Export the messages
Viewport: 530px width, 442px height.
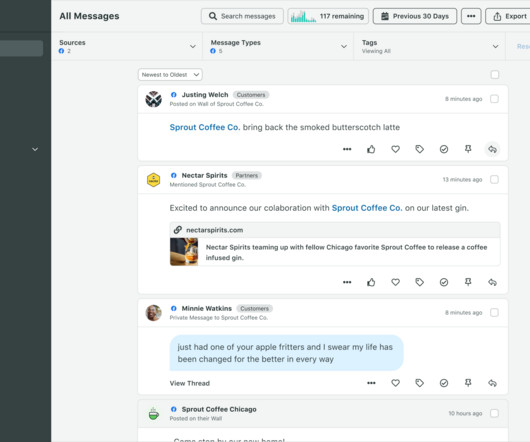tap(509, 16)
